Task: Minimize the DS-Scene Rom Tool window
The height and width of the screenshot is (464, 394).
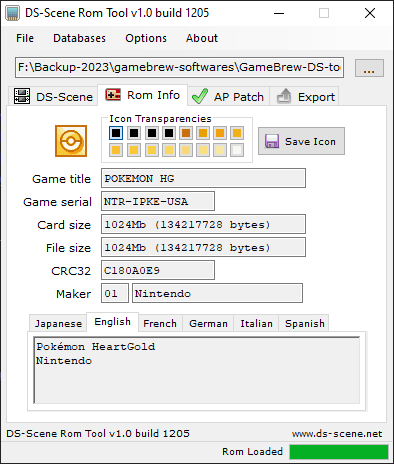Action: 279,13
